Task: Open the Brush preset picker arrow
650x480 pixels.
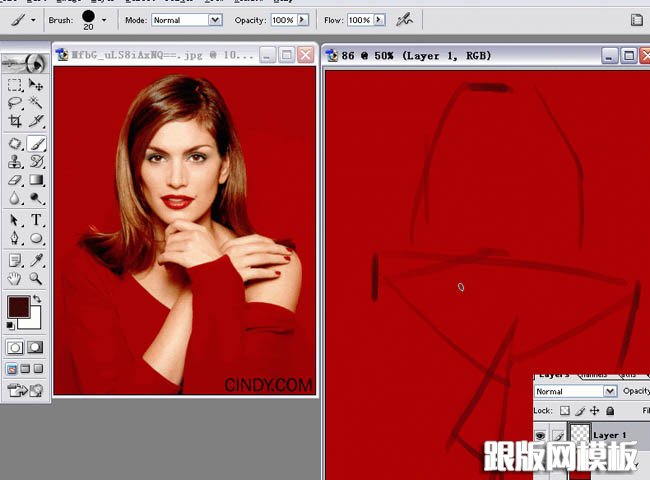Action: coord(103,20)
